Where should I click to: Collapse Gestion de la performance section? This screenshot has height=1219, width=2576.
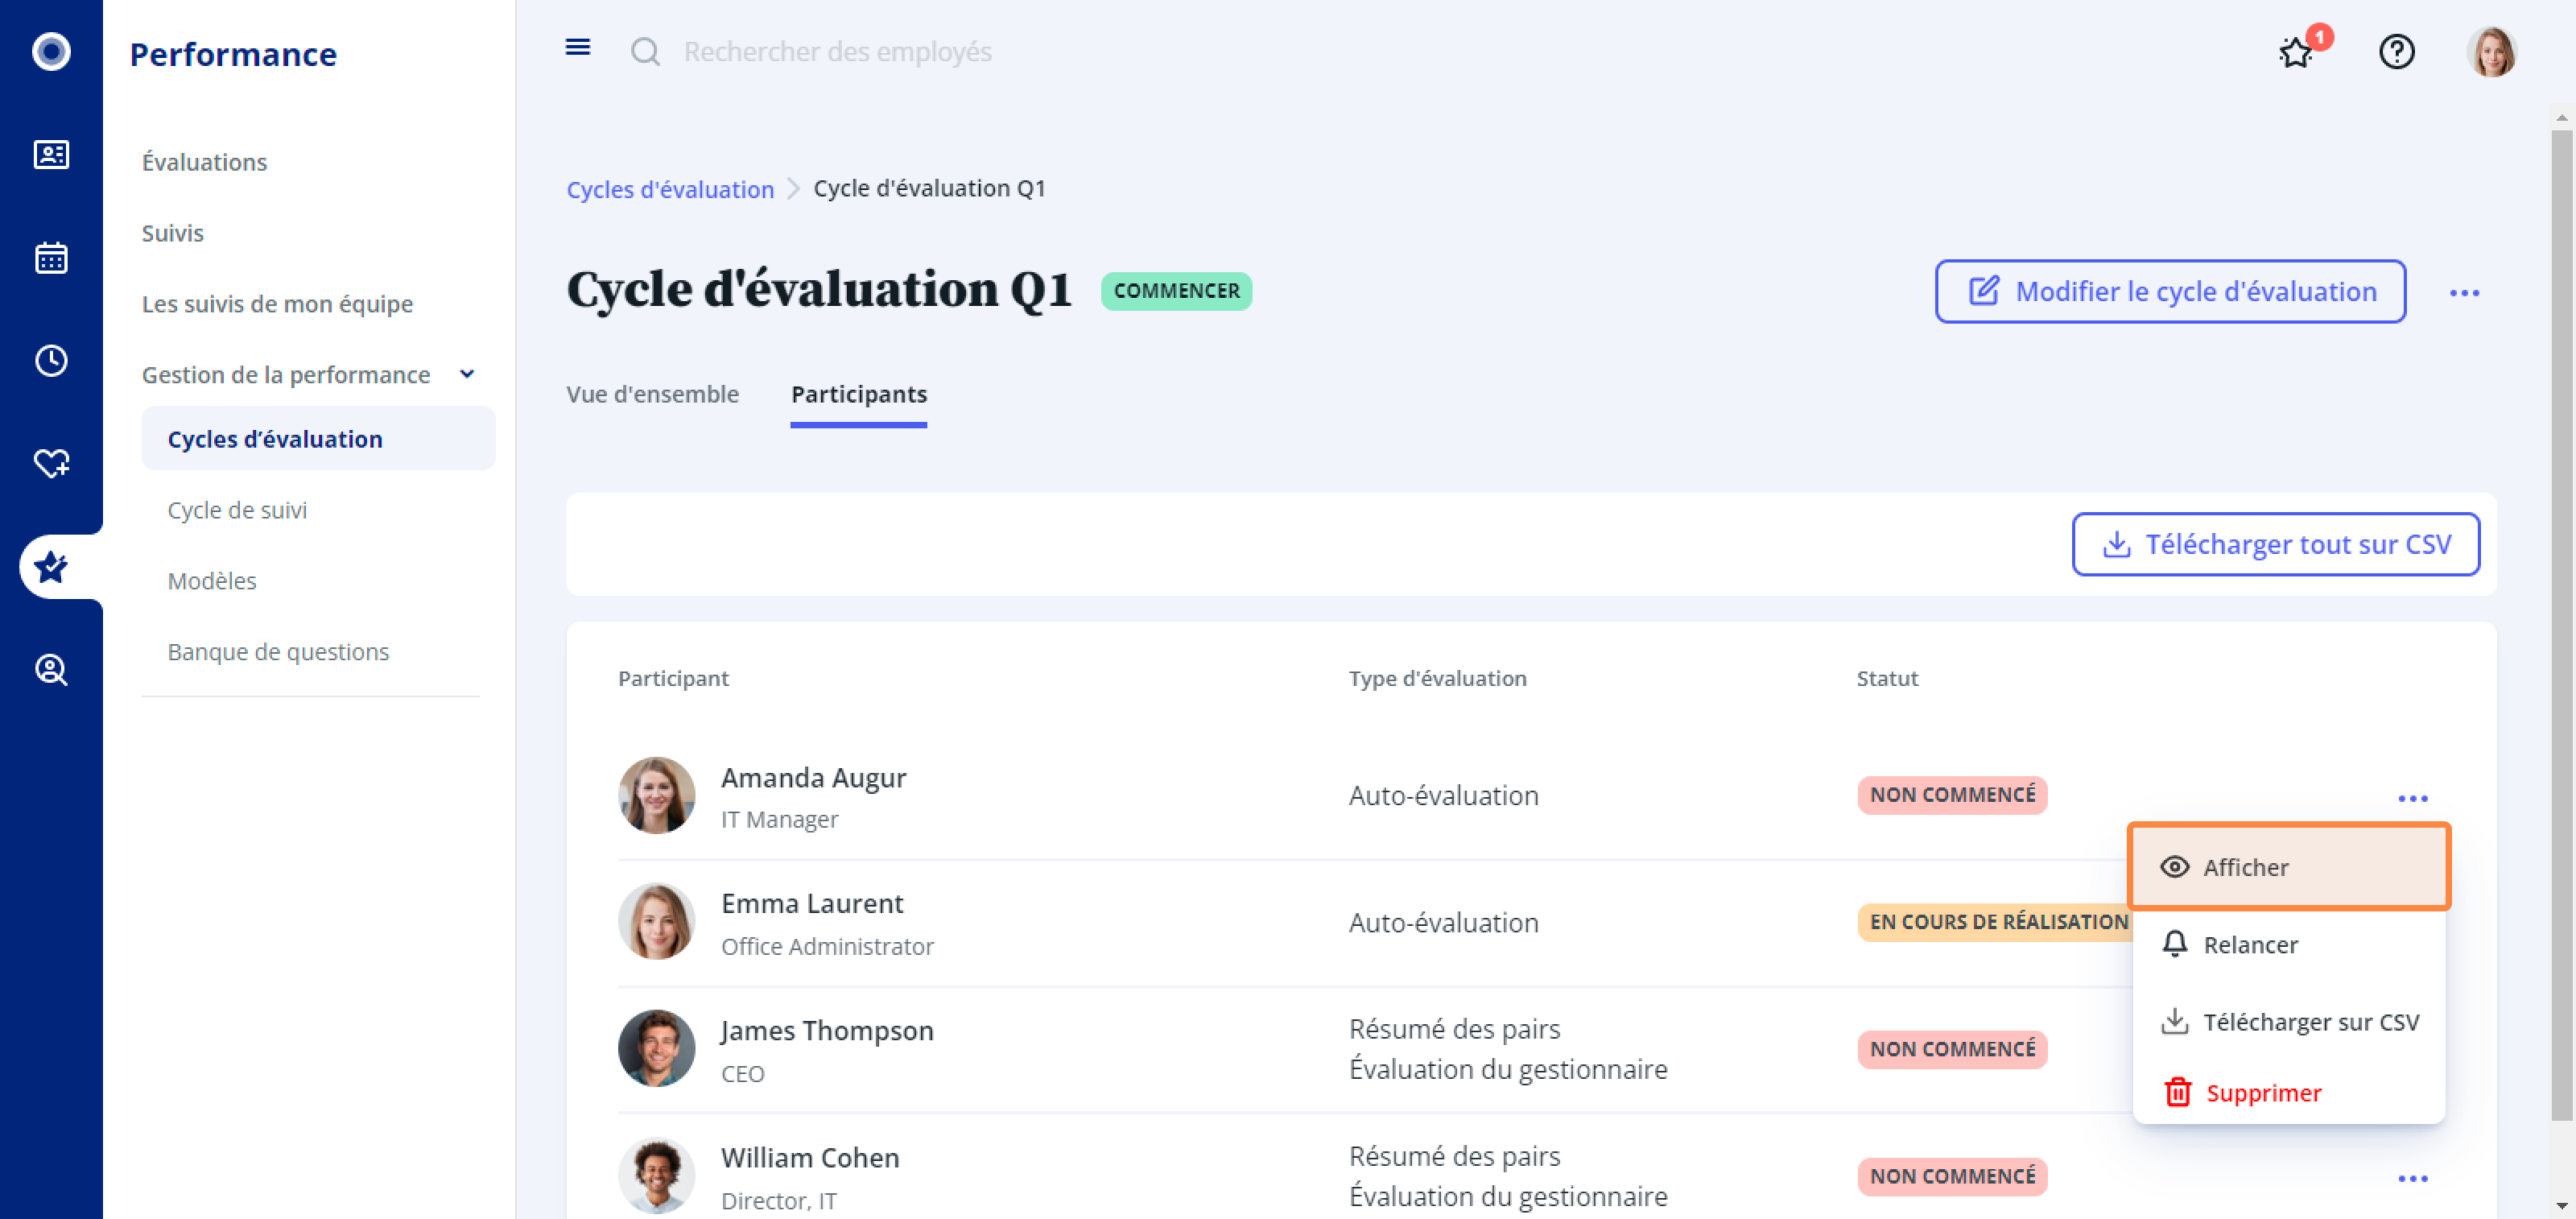(466, 375)
